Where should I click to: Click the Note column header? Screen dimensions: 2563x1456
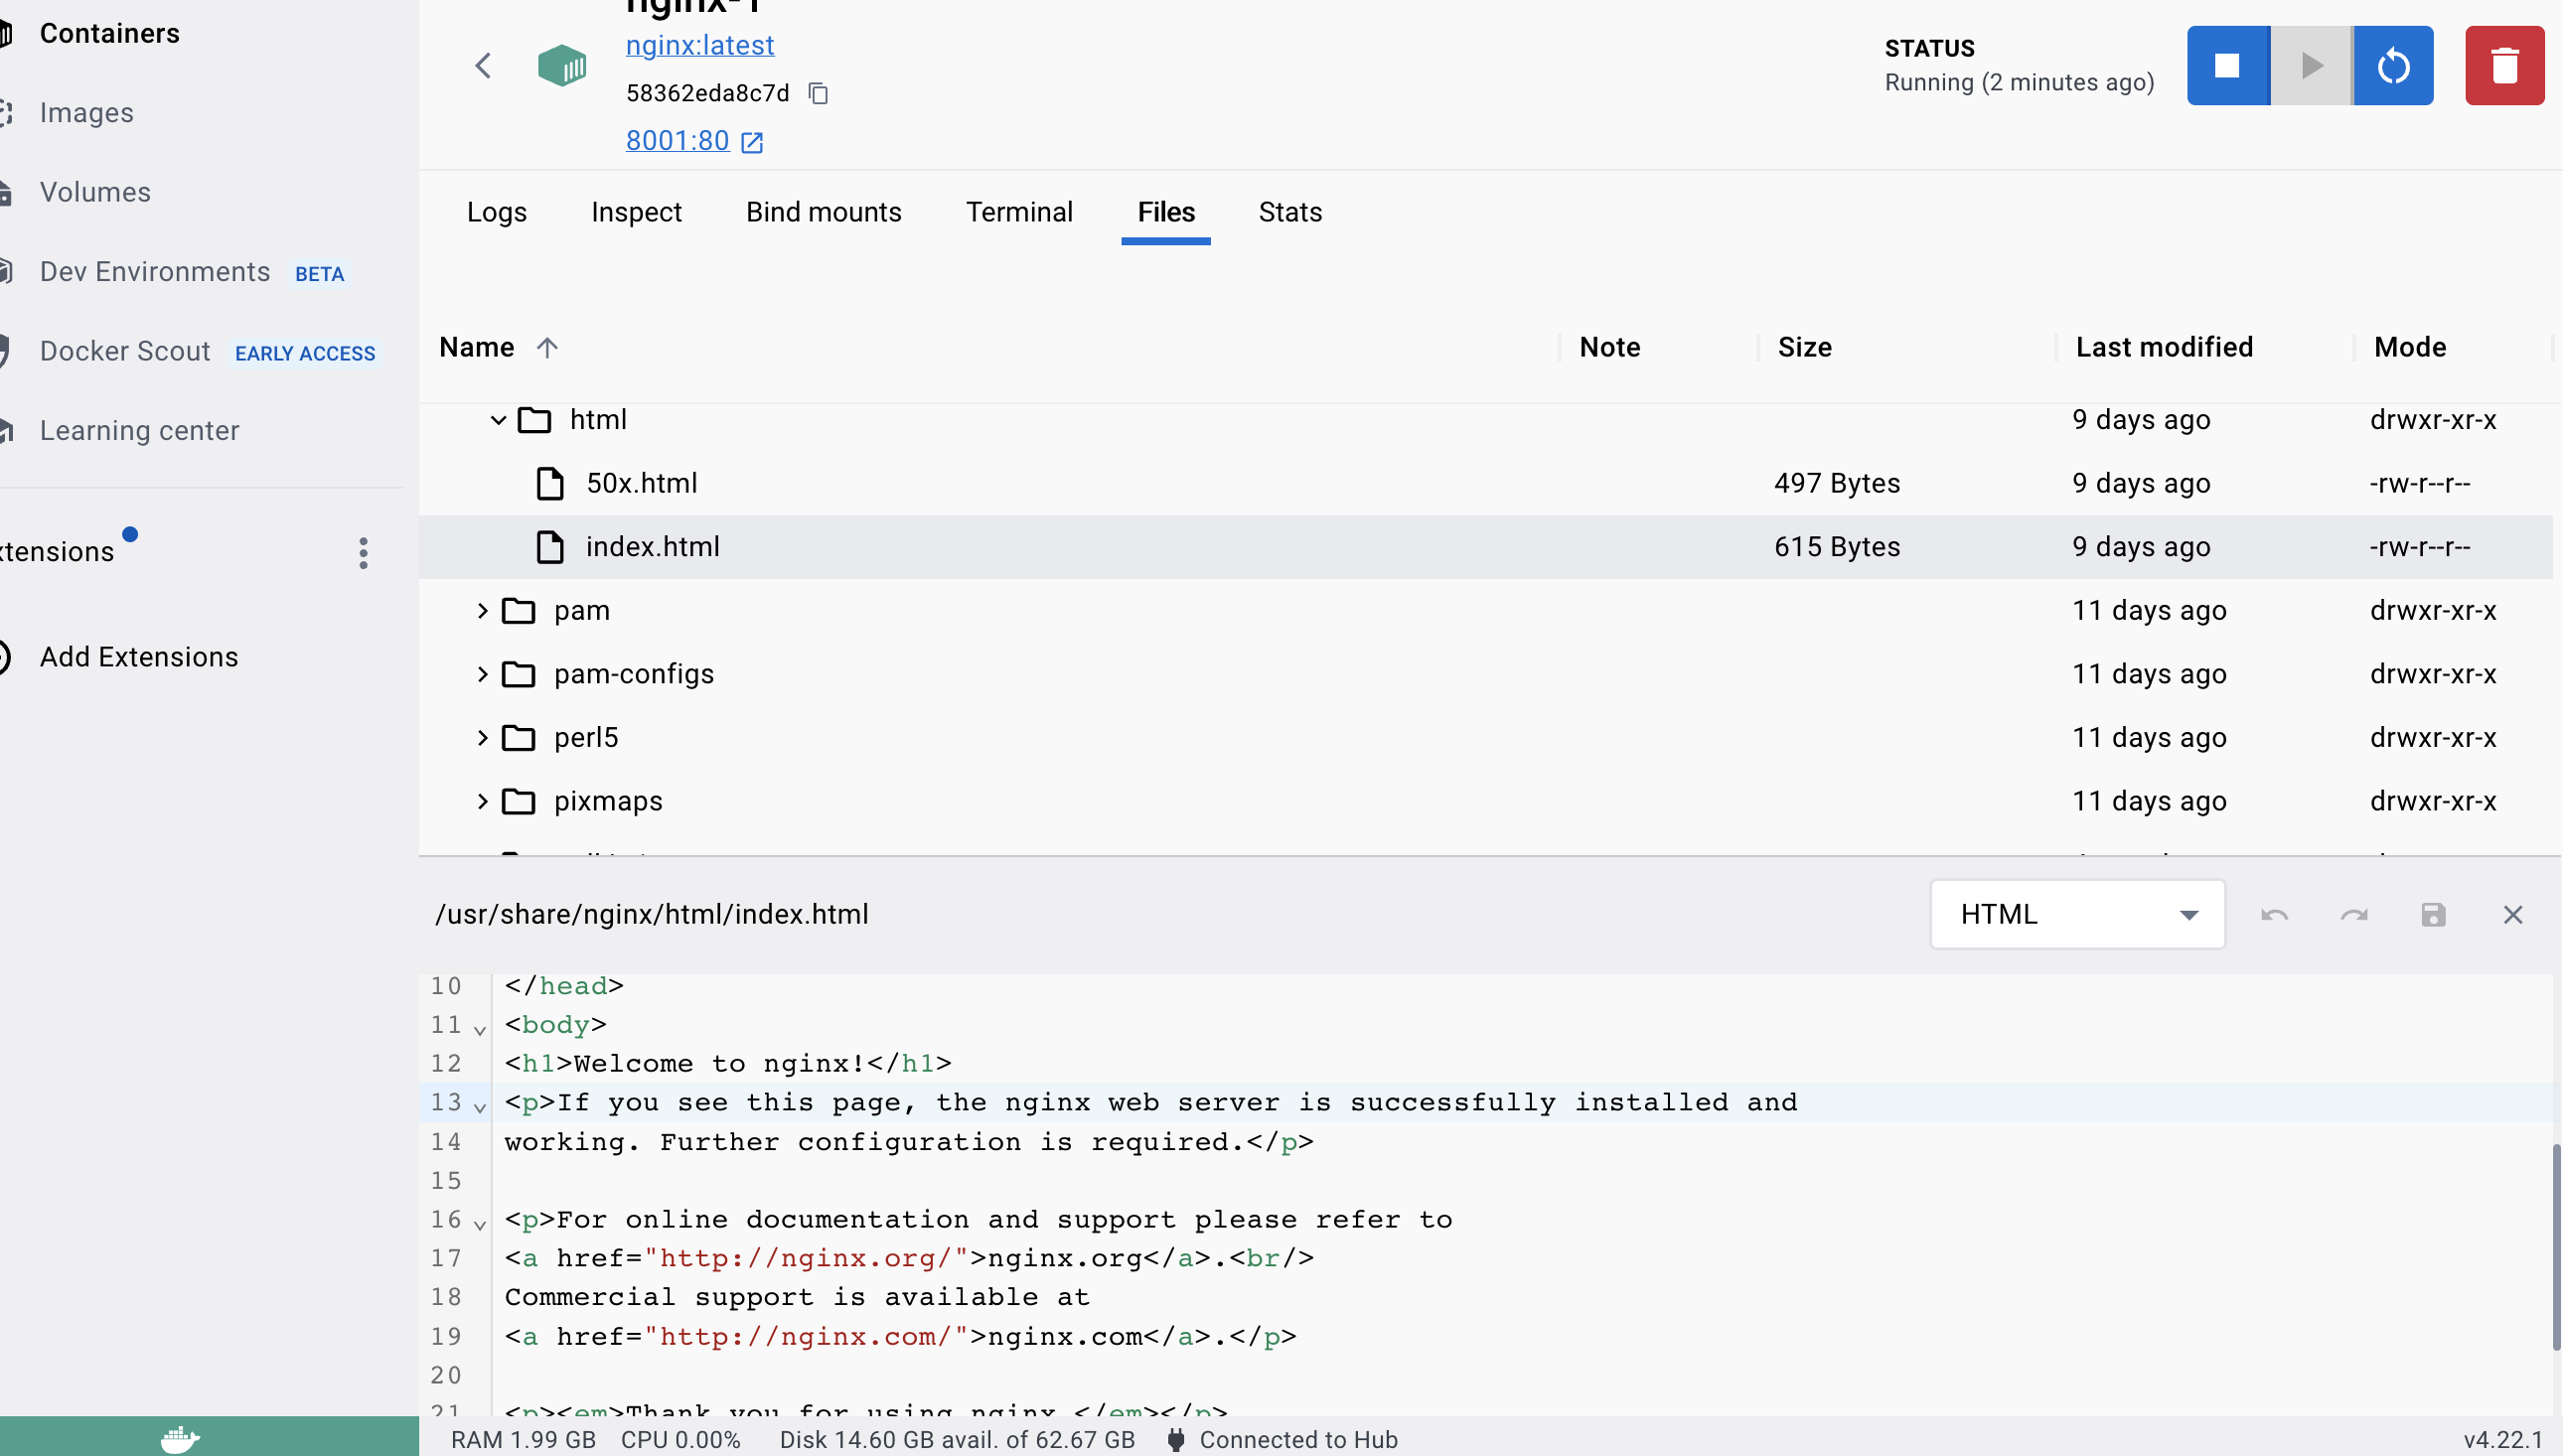(x=1610, y=347)
